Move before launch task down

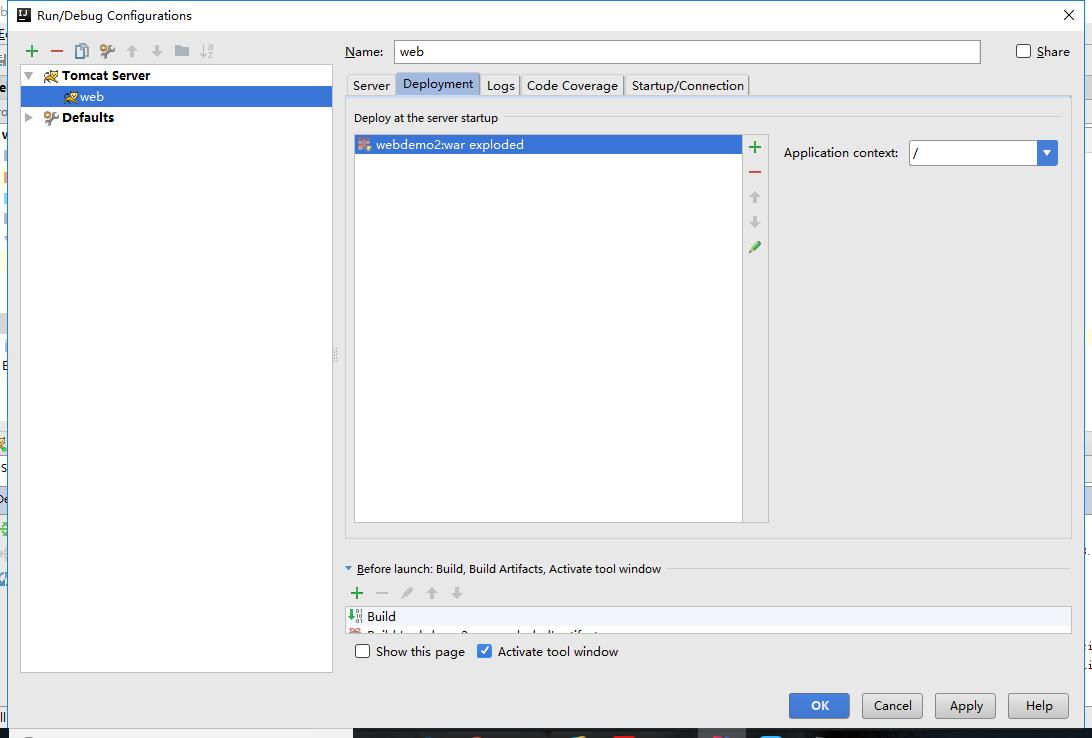[x=457, y=593]
